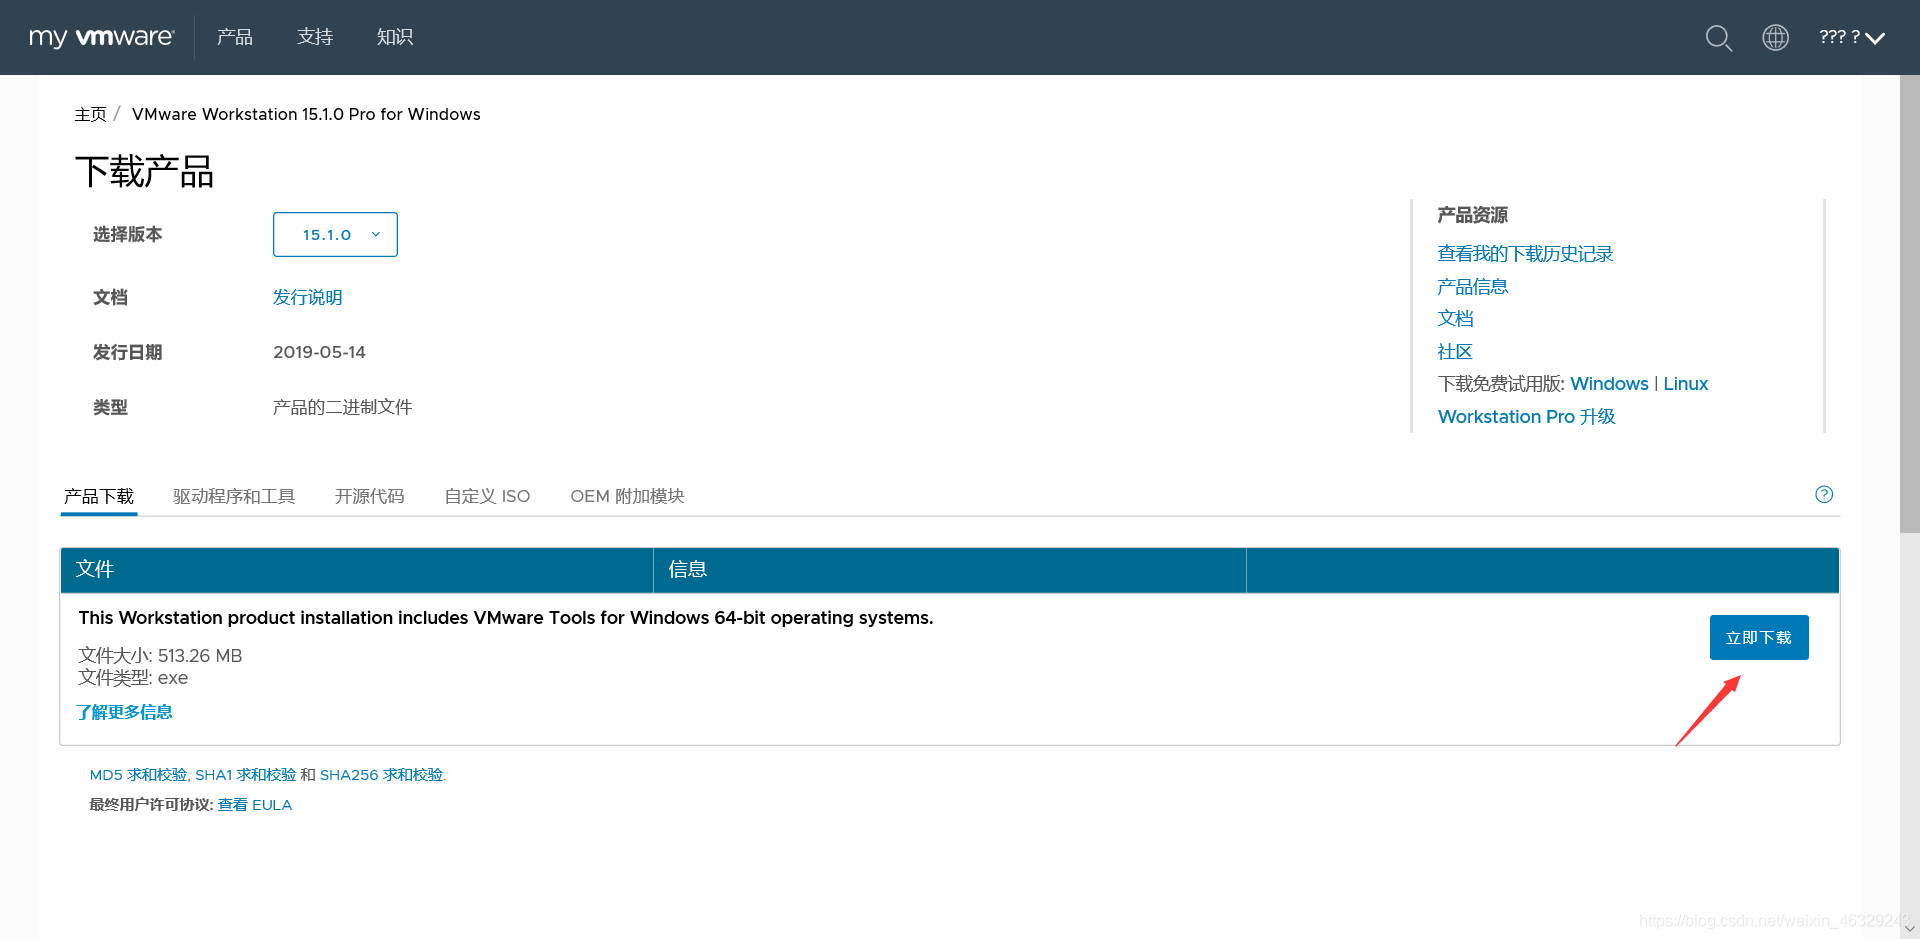
Task: Open 查看我的下载历史记录 link
Action: point(1525,254)
